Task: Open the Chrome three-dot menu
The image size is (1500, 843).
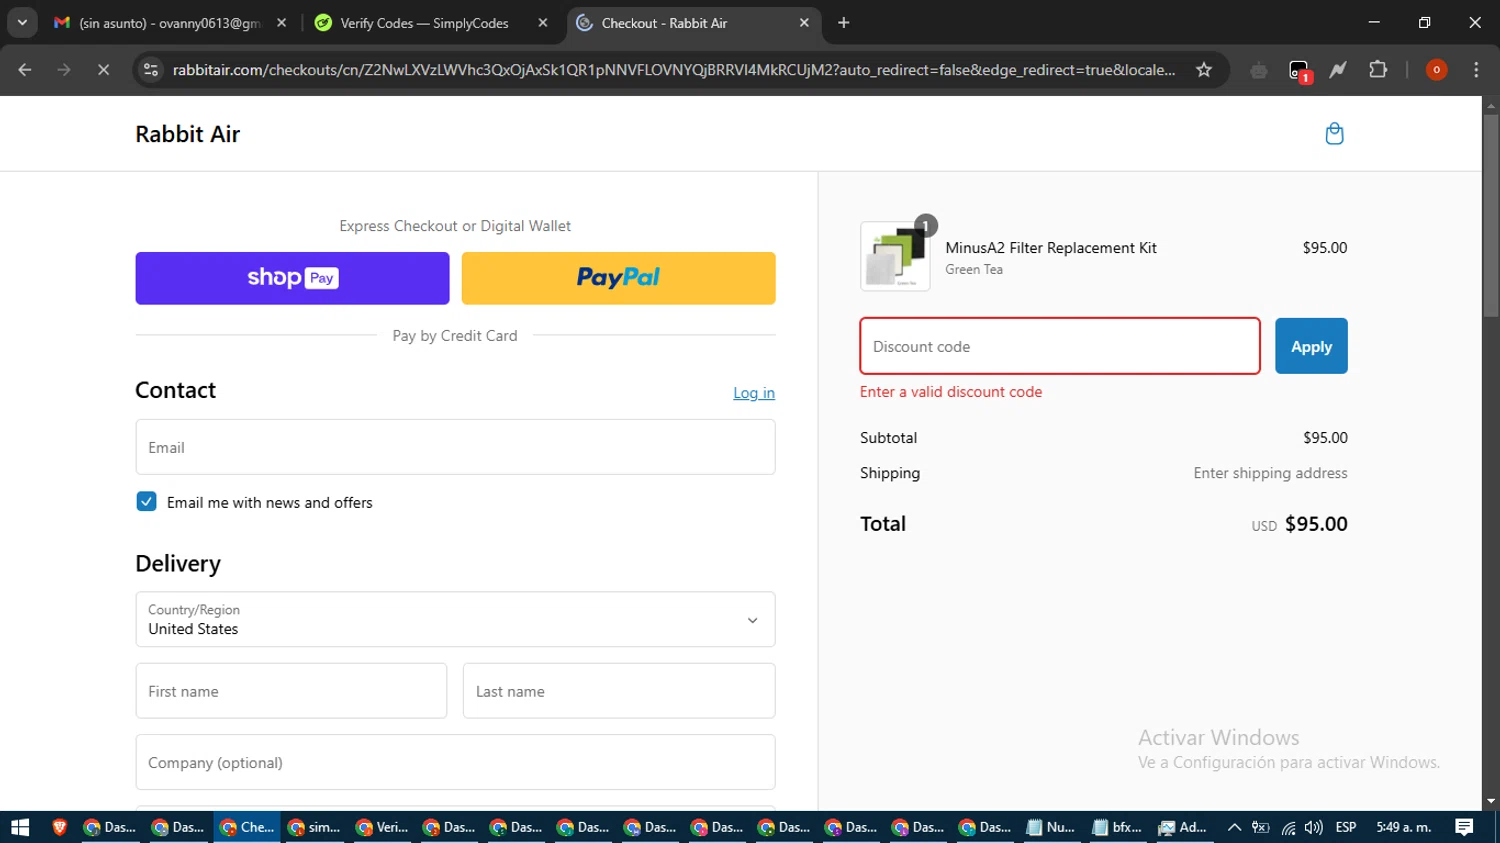Action: coord(1476,70)
